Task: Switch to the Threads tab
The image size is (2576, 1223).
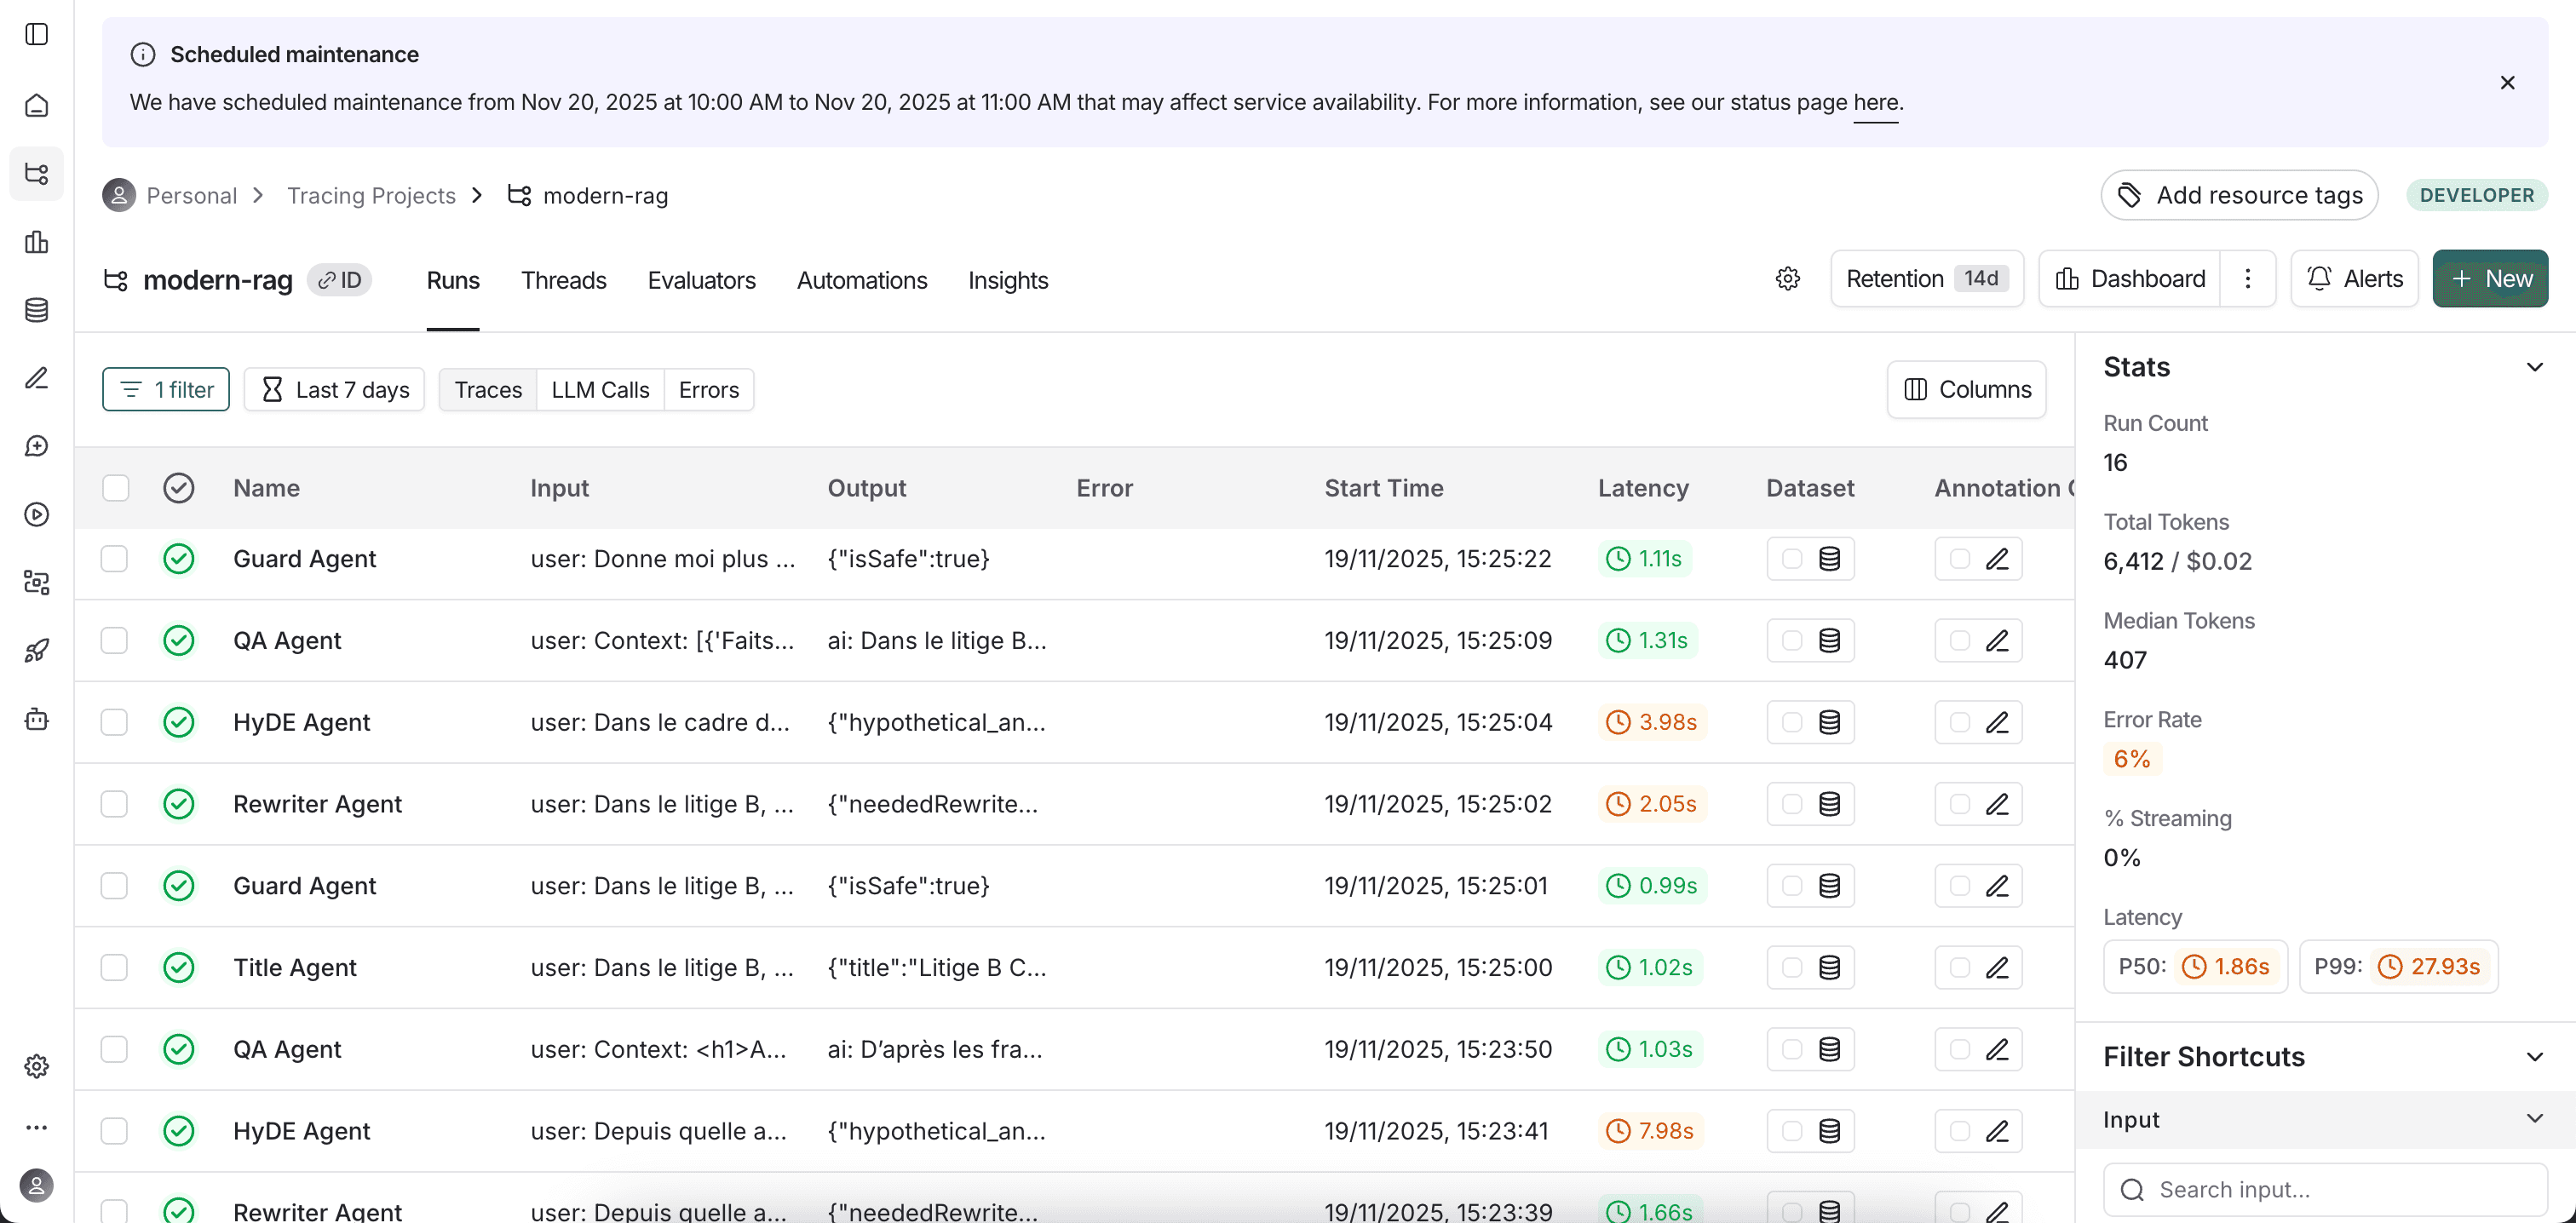Action: [563, 280]
